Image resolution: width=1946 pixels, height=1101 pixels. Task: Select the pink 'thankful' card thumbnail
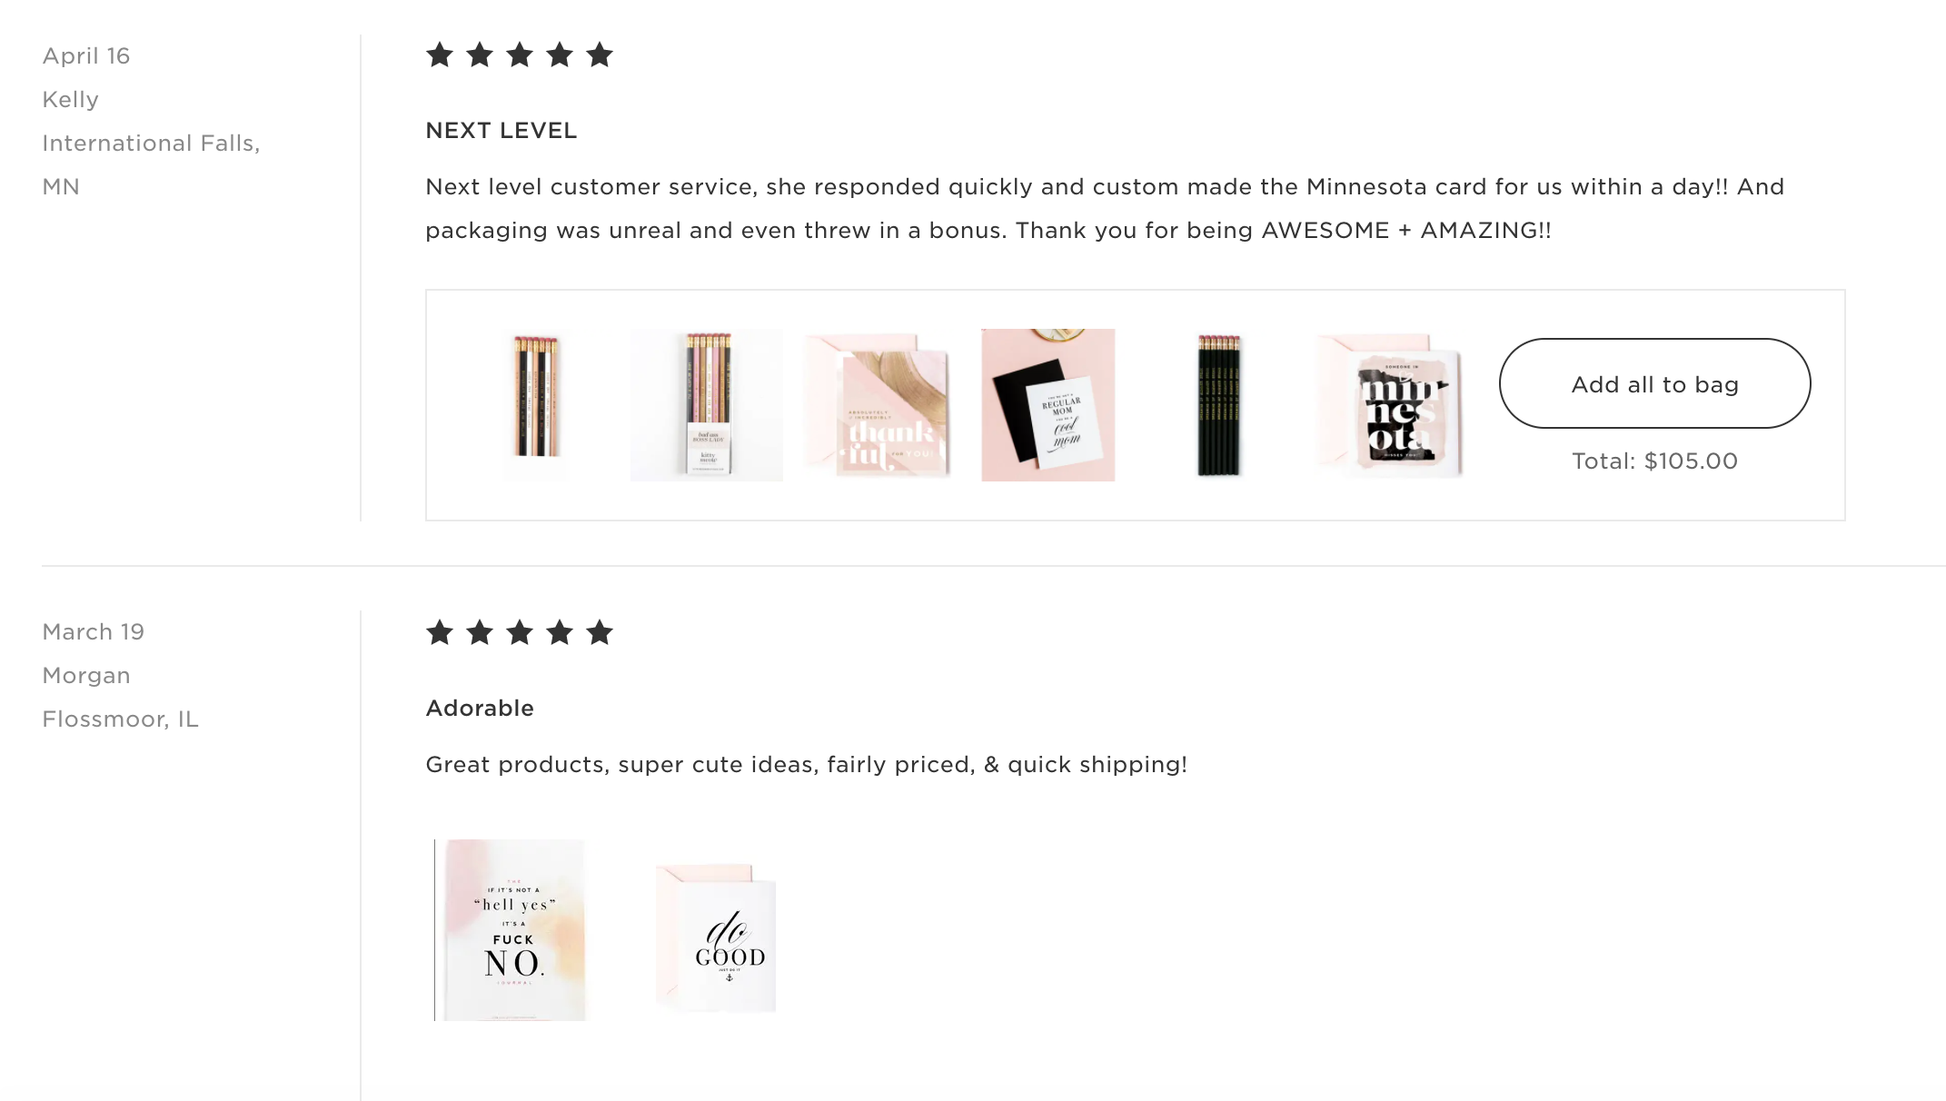[877, 404]
